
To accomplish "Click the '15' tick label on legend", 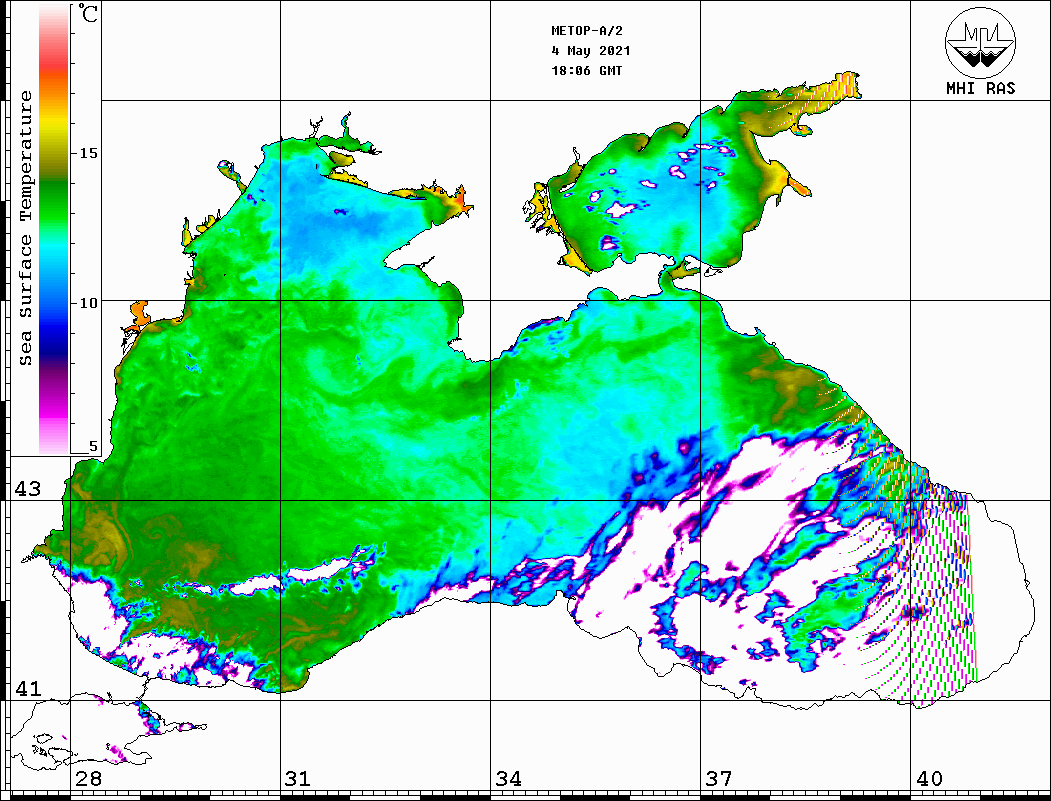I will 88,153.
